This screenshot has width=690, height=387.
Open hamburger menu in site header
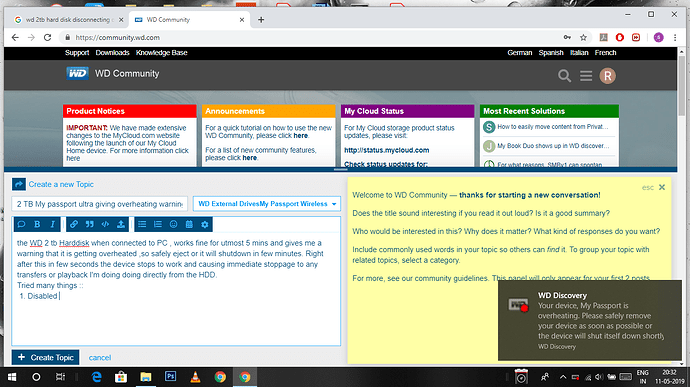pos(586,76)
